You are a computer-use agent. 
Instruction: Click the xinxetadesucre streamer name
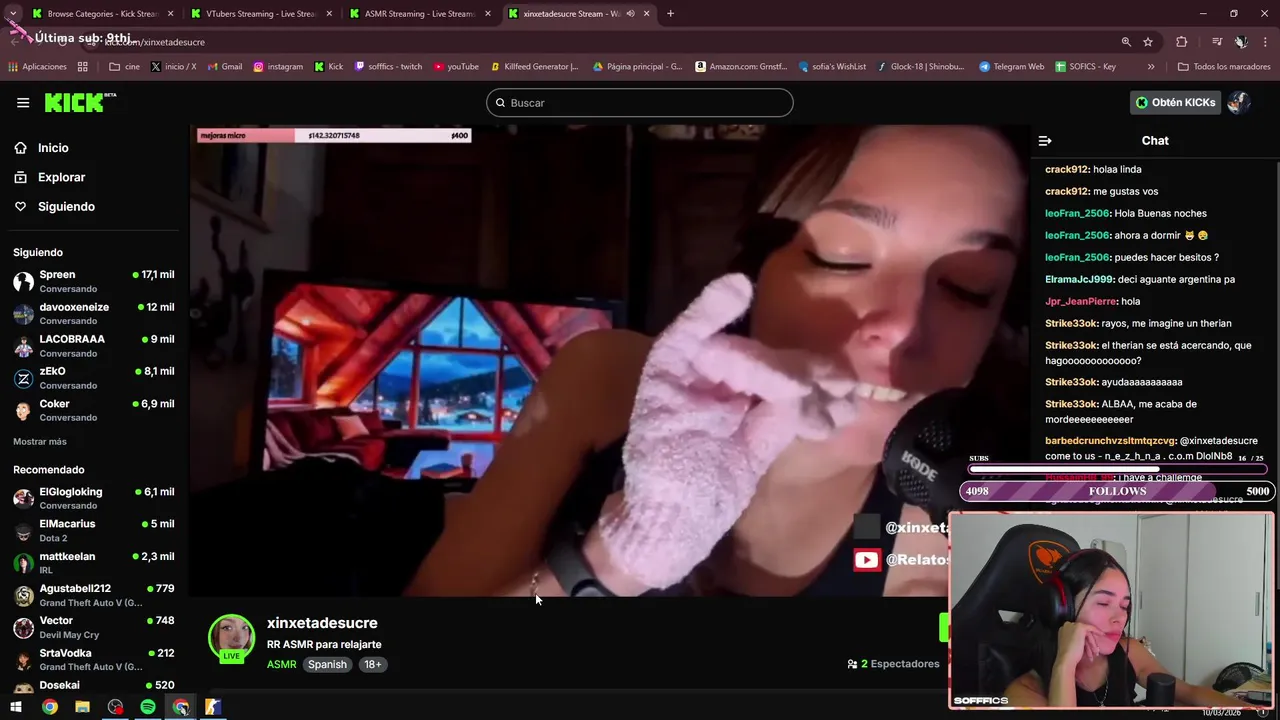click(322, 623)
